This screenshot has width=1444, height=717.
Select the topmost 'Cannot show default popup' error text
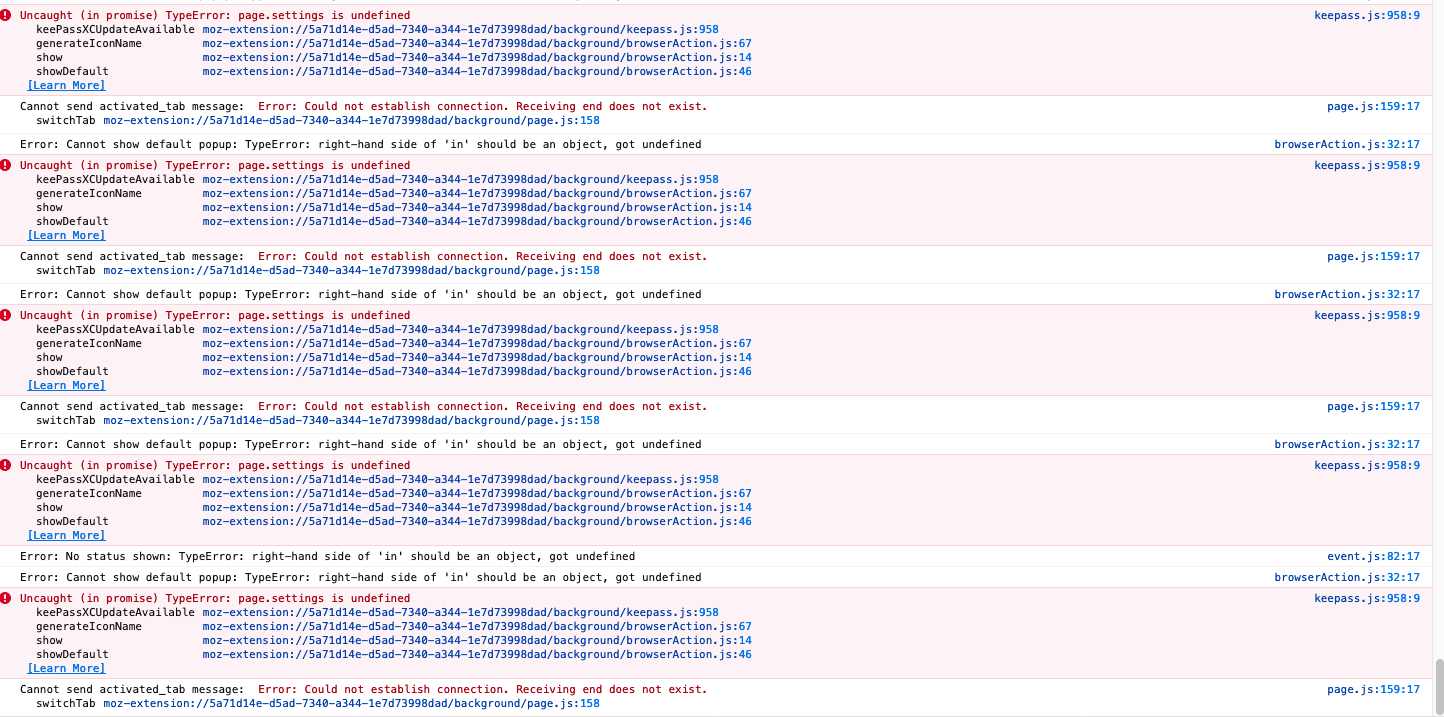tap(360, 144)
